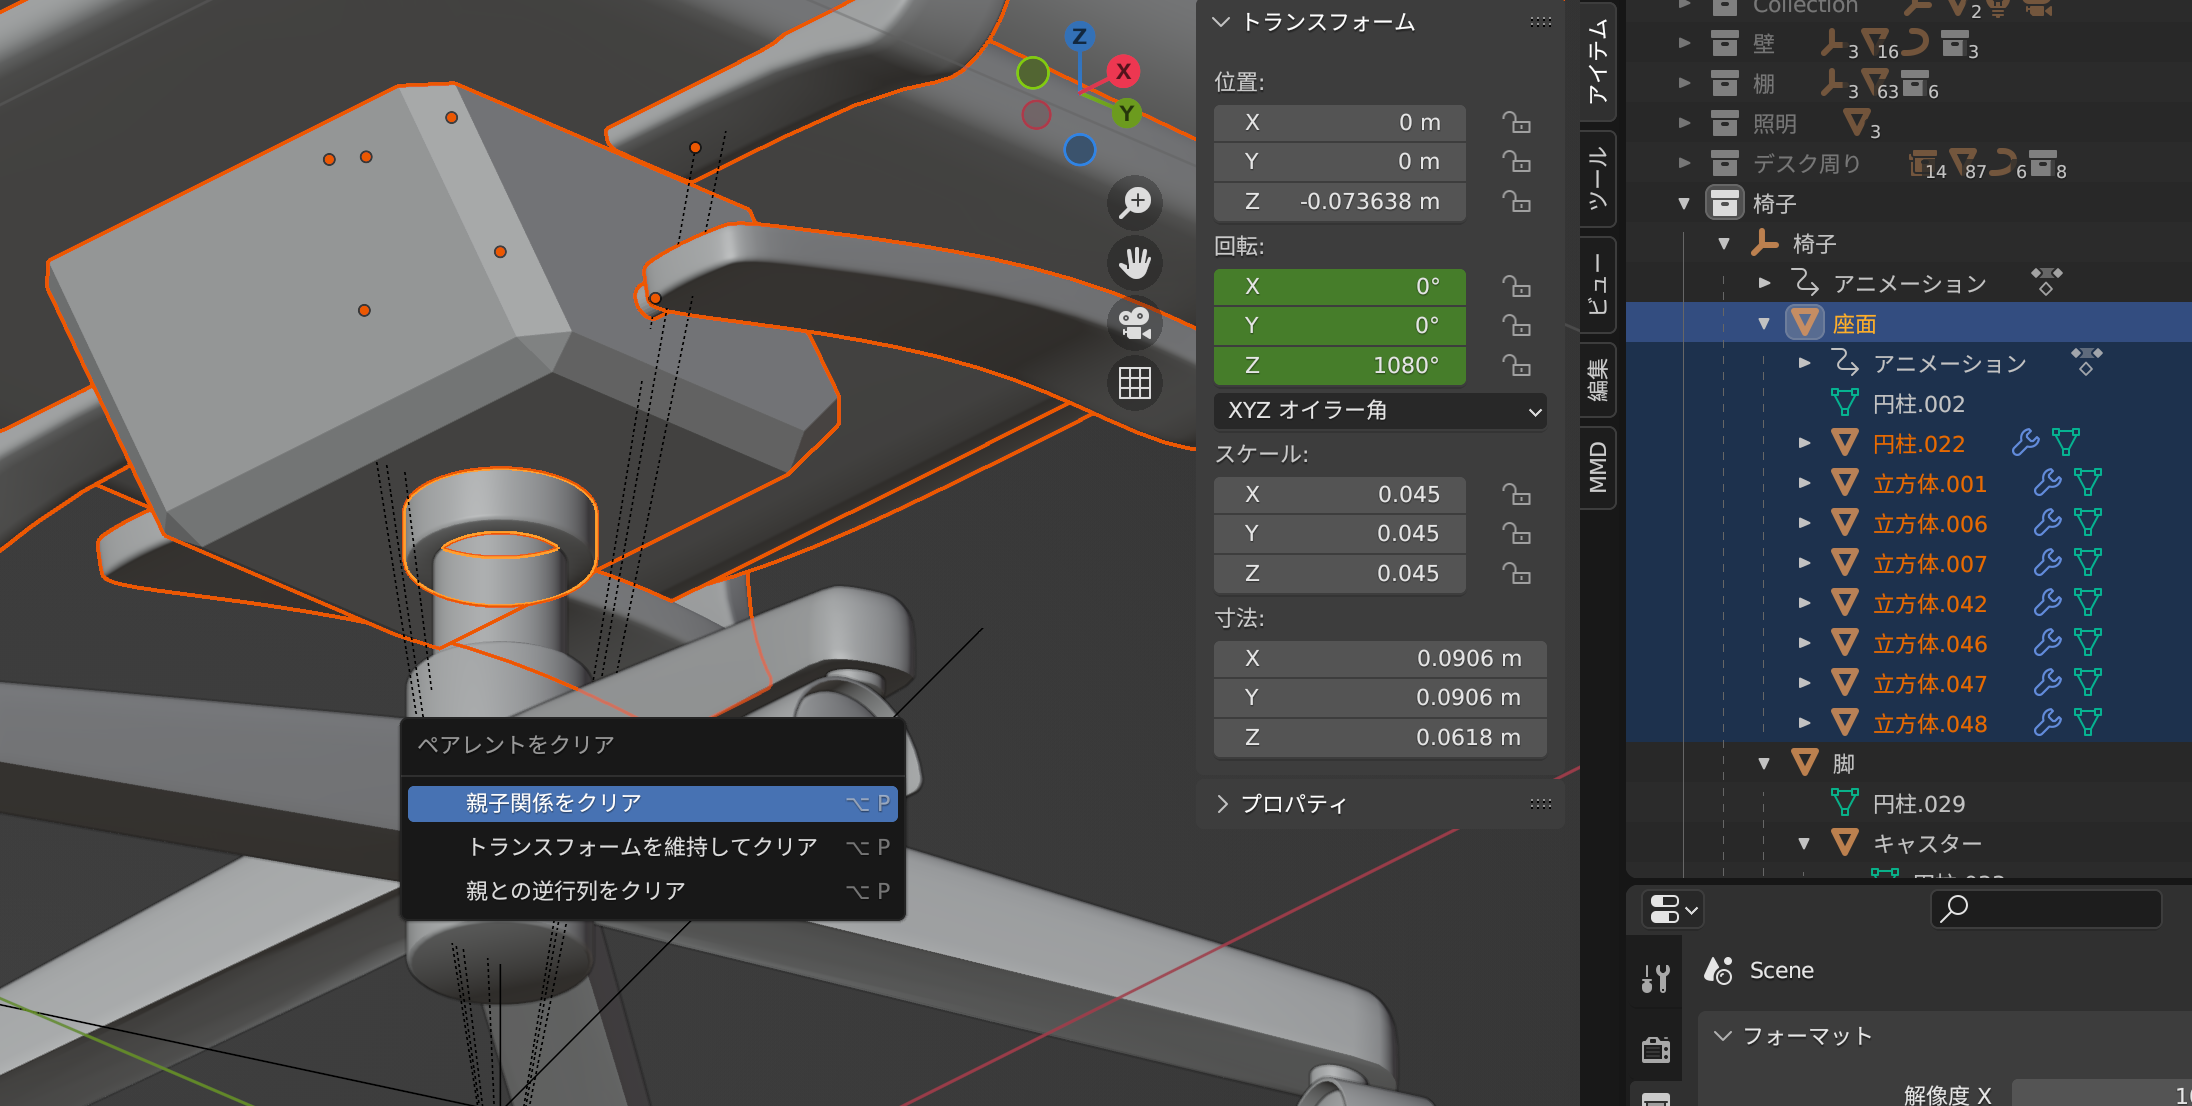
Task: Toggle lock for position X
Action: 1517,123
